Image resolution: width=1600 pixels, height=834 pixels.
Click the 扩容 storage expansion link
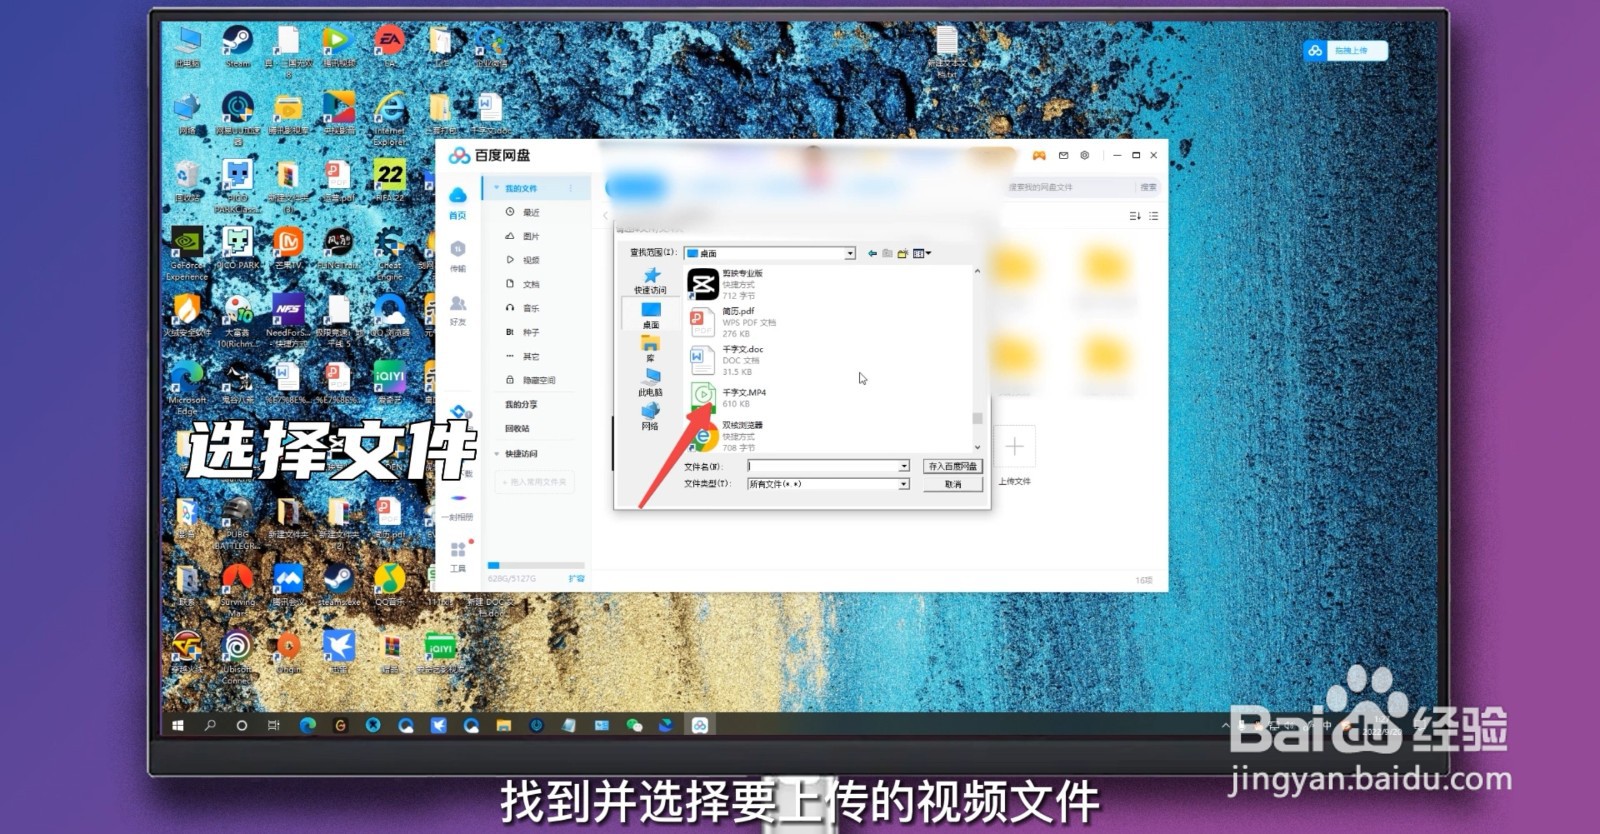click(x=576, y=579)
